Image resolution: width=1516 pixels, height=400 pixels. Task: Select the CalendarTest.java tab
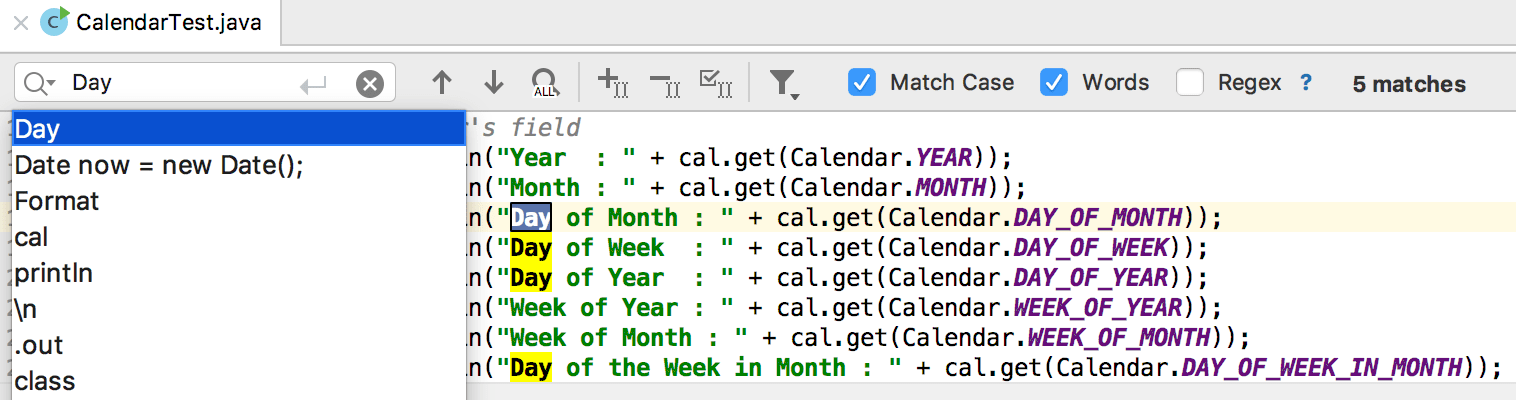coord(155,21)
